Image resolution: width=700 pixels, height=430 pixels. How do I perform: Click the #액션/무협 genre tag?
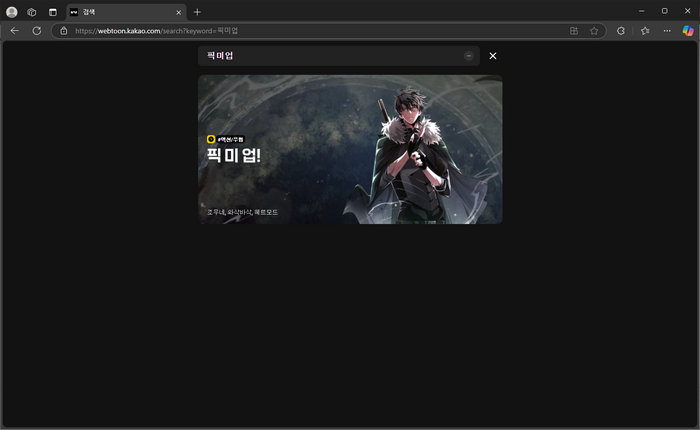point(231,139)
